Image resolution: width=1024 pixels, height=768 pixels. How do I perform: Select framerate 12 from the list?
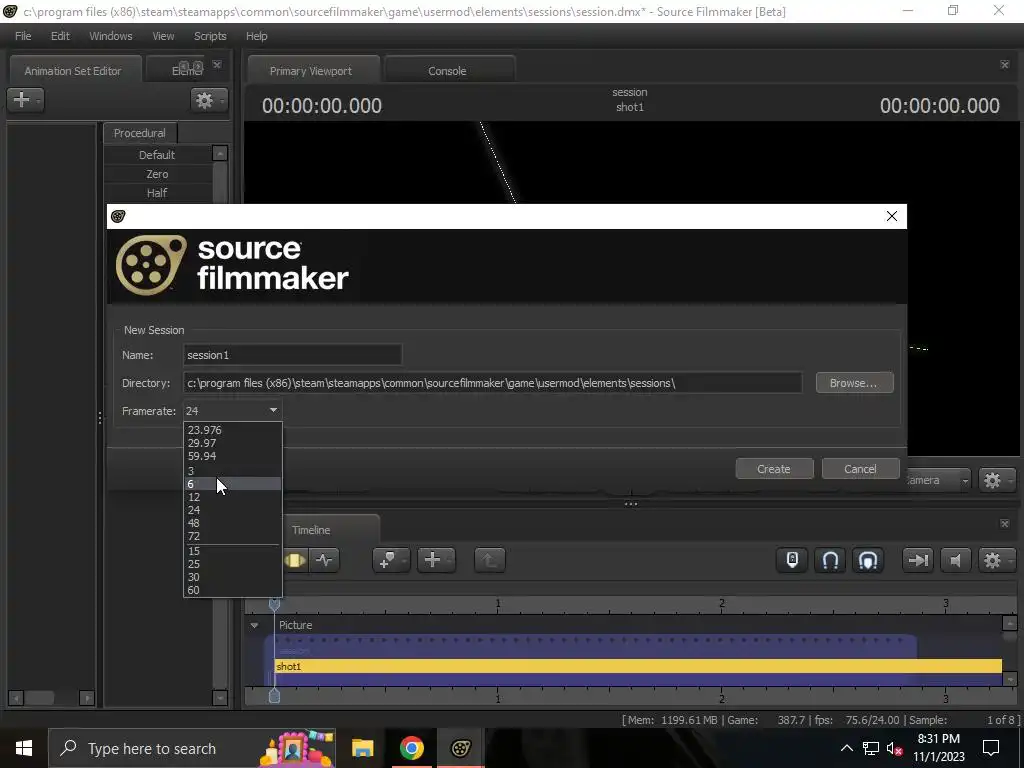pyautogui.click(x=232, y=497)
